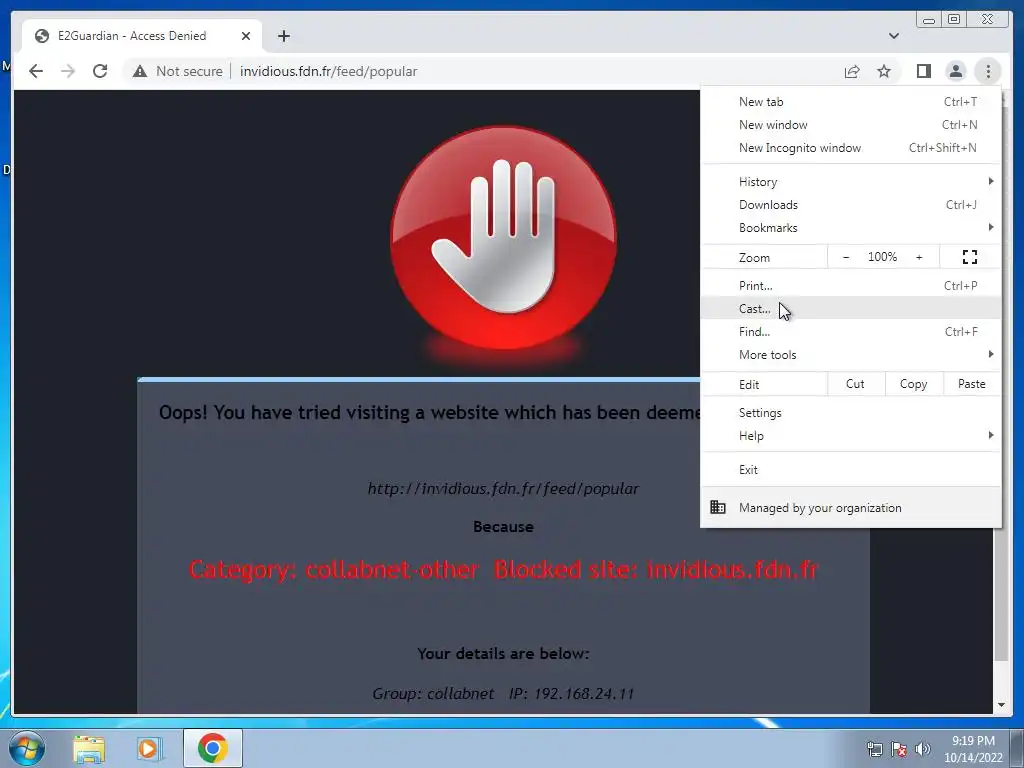This screenshot has width=1024, height=768.
Task: Expand More tools submenu
Action: 850,355
